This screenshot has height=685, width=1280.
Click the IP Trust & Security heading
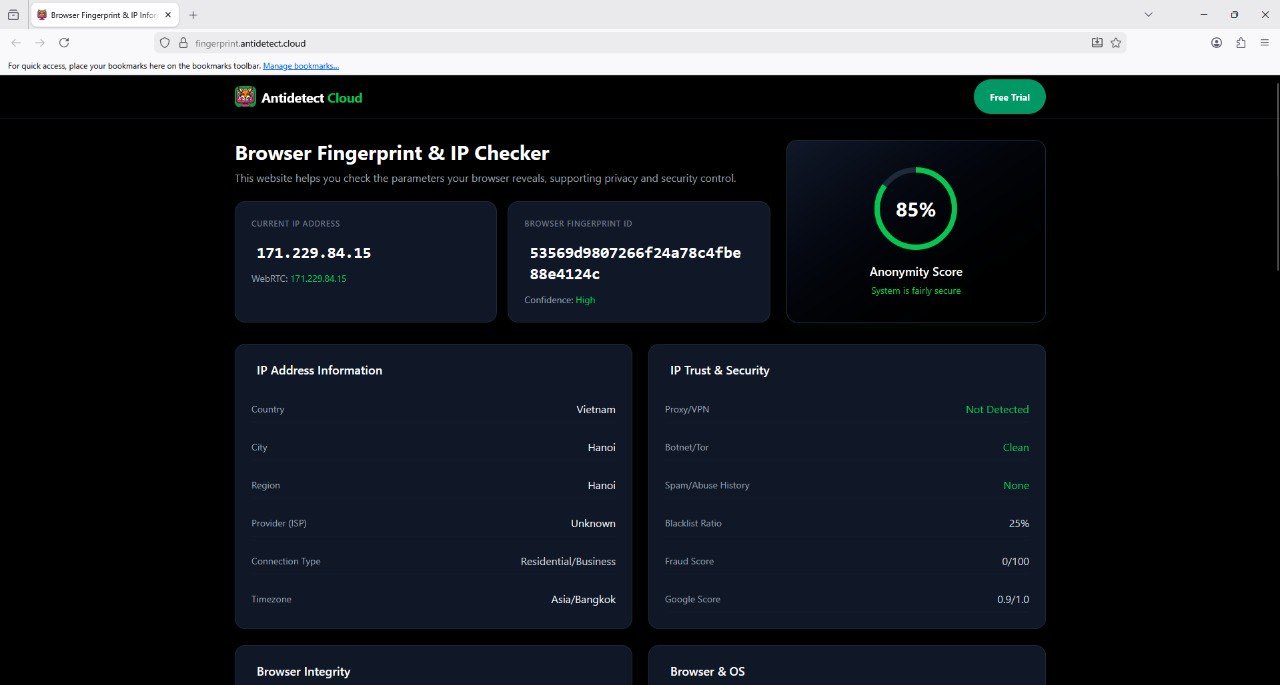point(720,370)
